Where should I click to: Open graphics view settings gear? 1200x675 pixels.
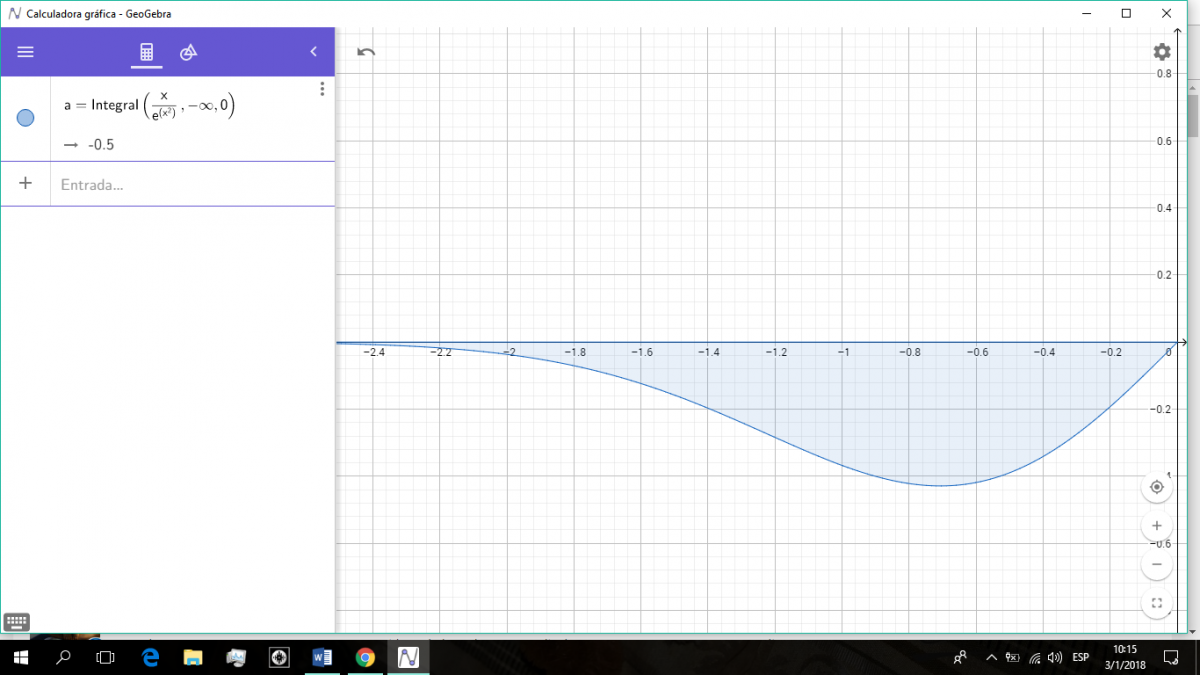coord(1161,52)
